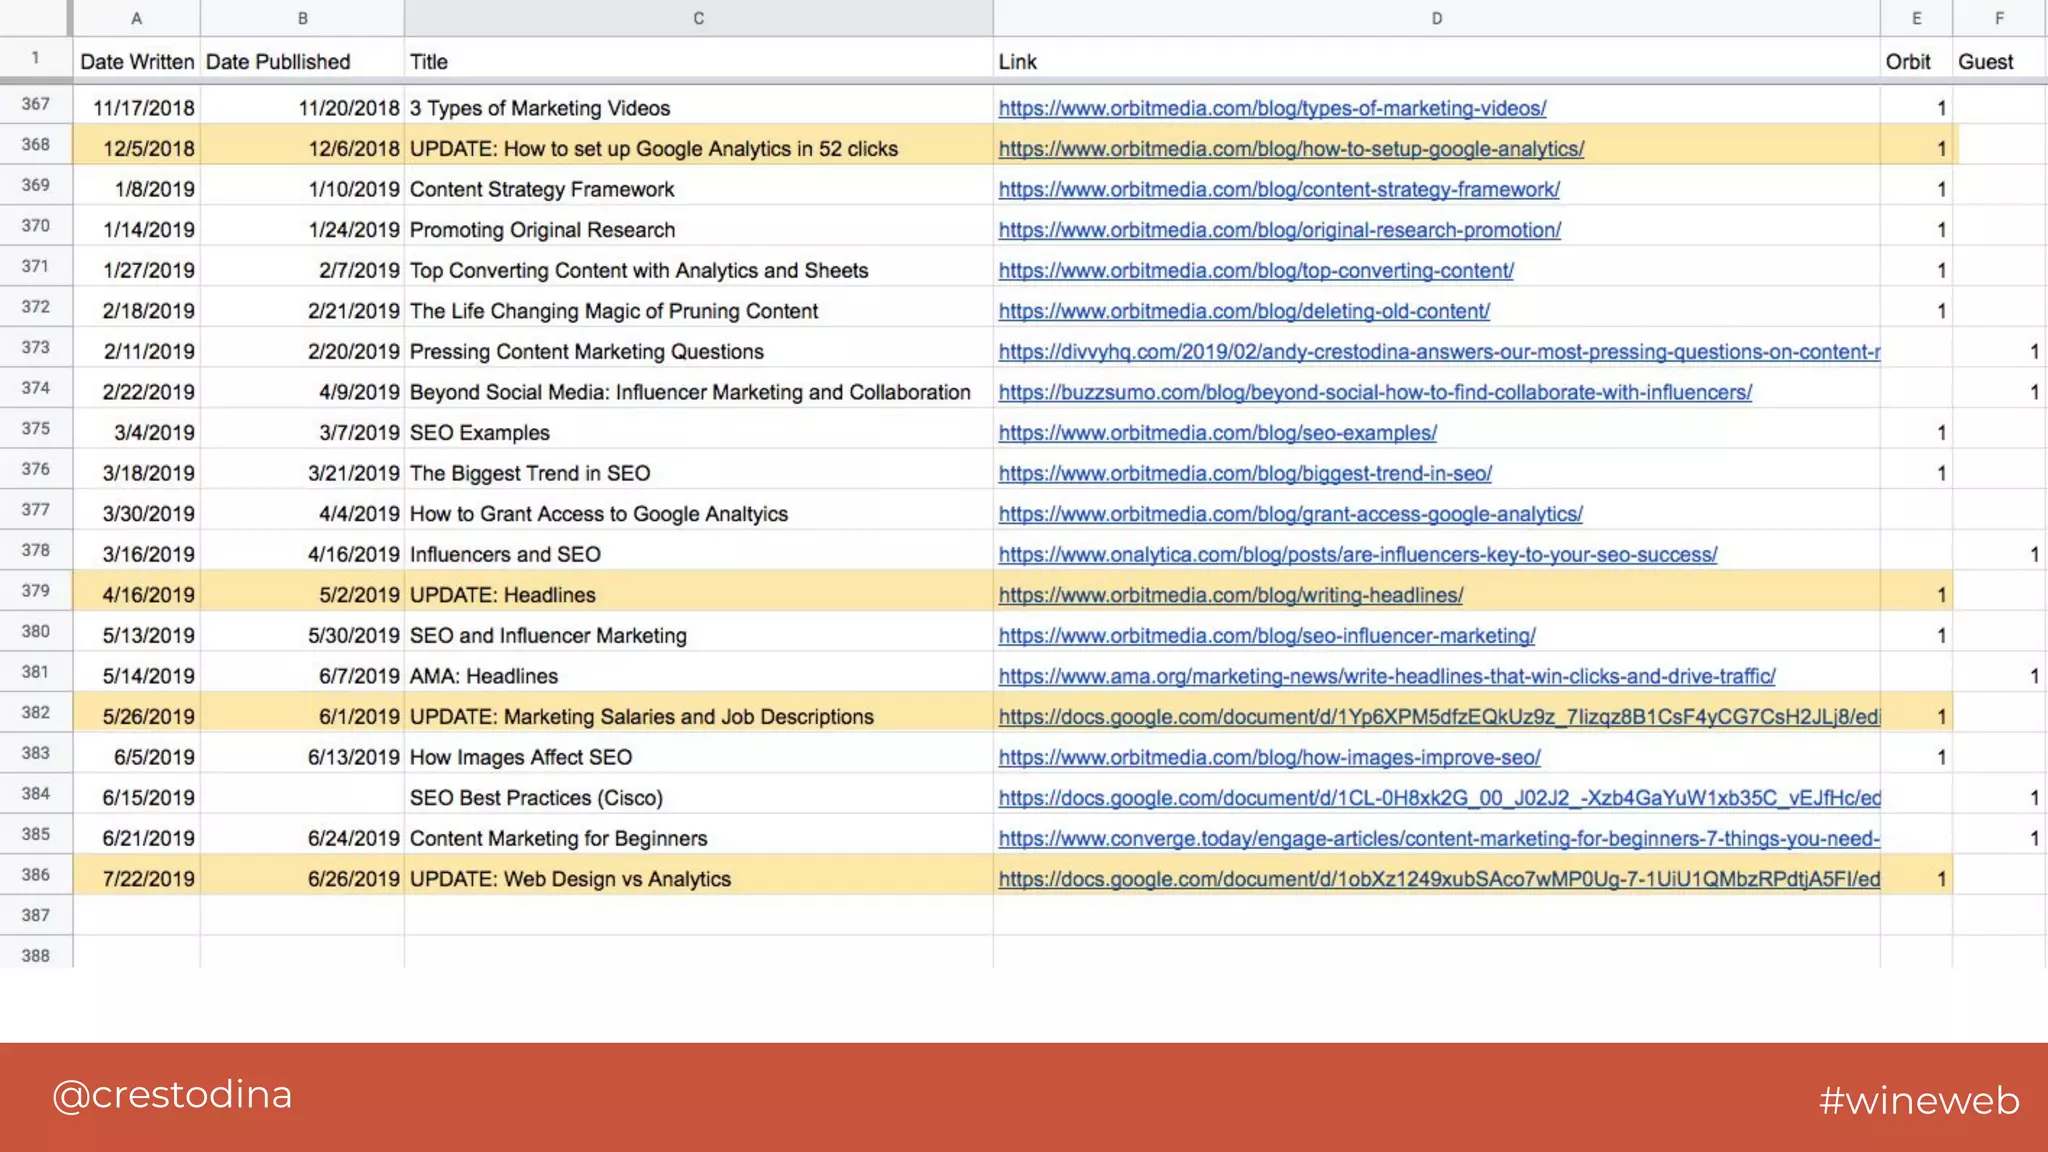Select row 386 header

pos(35,875)
